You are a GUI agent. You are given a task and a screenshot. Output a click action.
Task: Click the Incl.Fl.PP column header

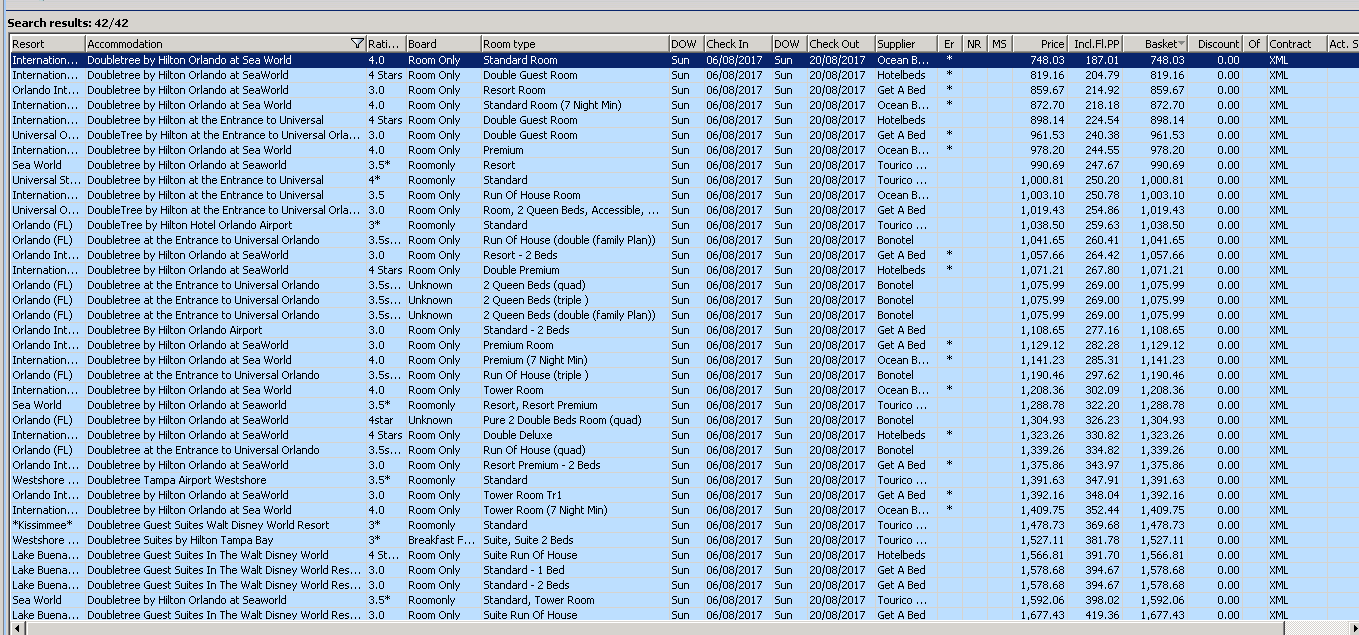click(1096, 44)
